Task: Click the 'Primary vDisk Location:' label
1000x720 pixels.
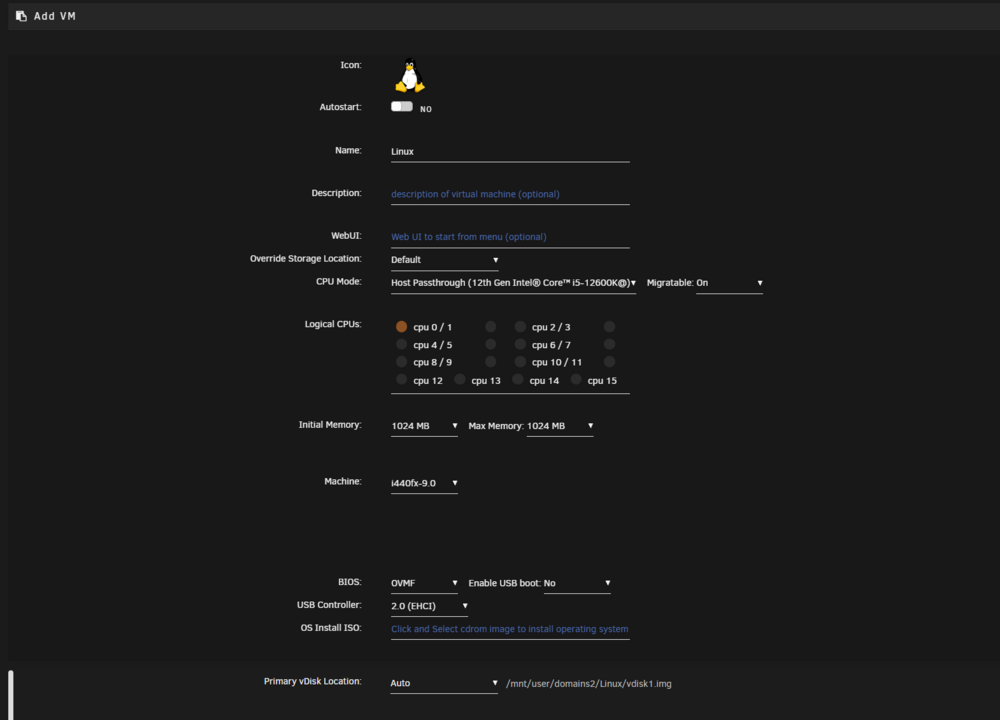Action: click(312, 681)
